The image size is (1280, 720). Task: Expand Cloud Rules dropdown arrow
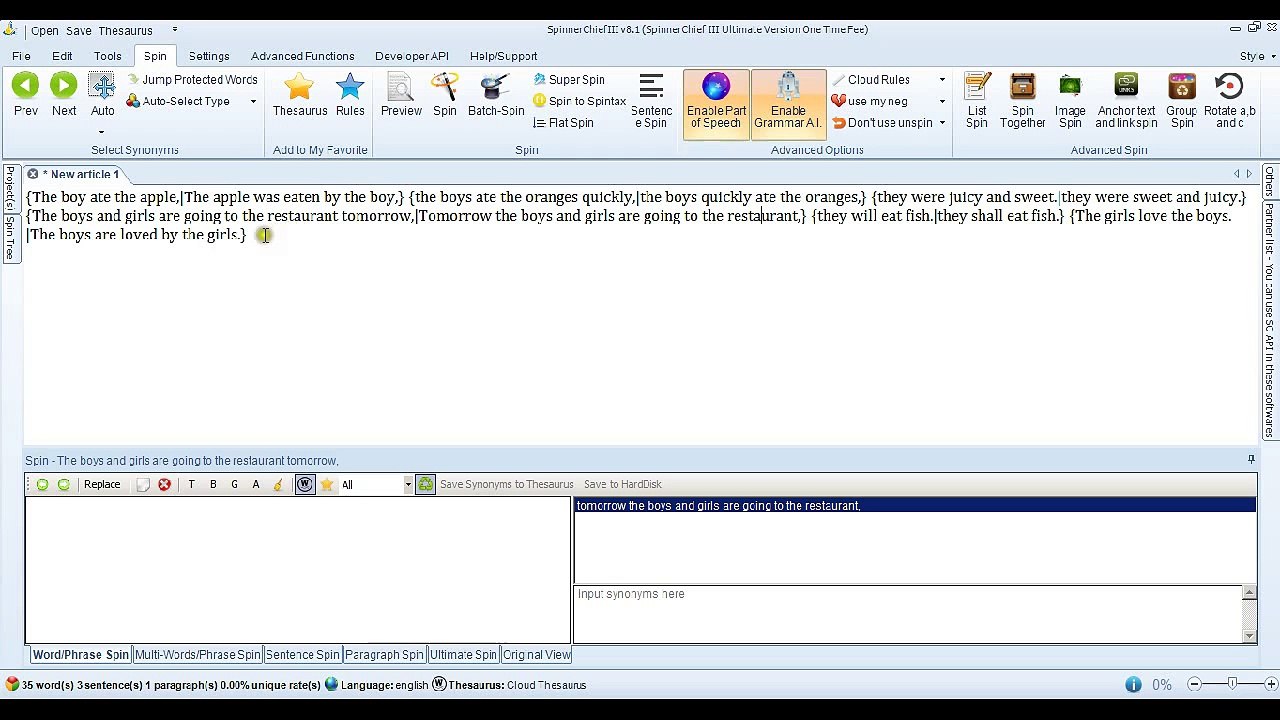pos(942,80)
